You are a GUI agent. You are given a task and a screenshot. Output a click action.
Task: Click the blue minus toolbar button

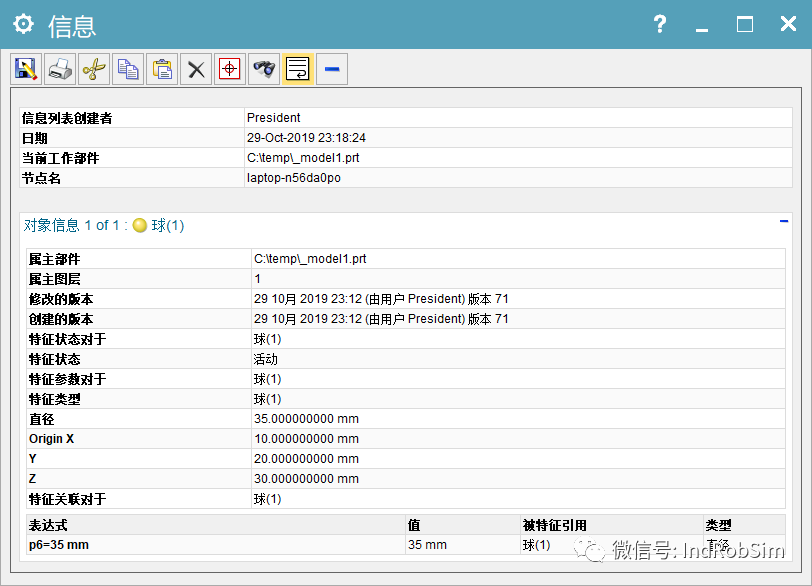click(331, 69)
